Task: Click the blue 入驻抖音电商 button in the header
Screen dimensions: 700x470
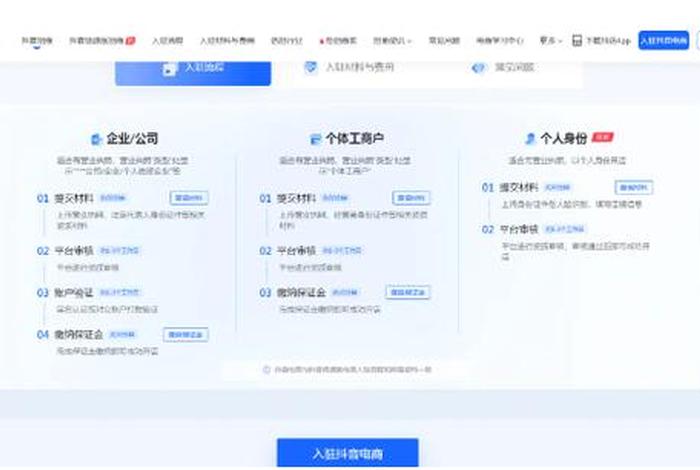Action: click(x=663, y=41)
